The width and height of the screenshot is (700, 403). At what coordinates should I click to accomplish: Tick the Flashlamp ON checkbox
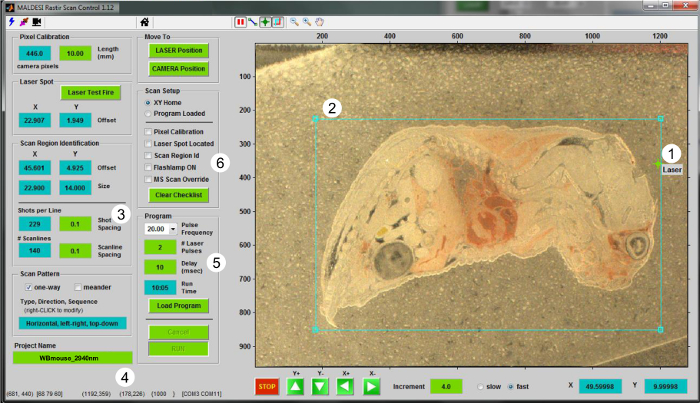coord(149,167)
